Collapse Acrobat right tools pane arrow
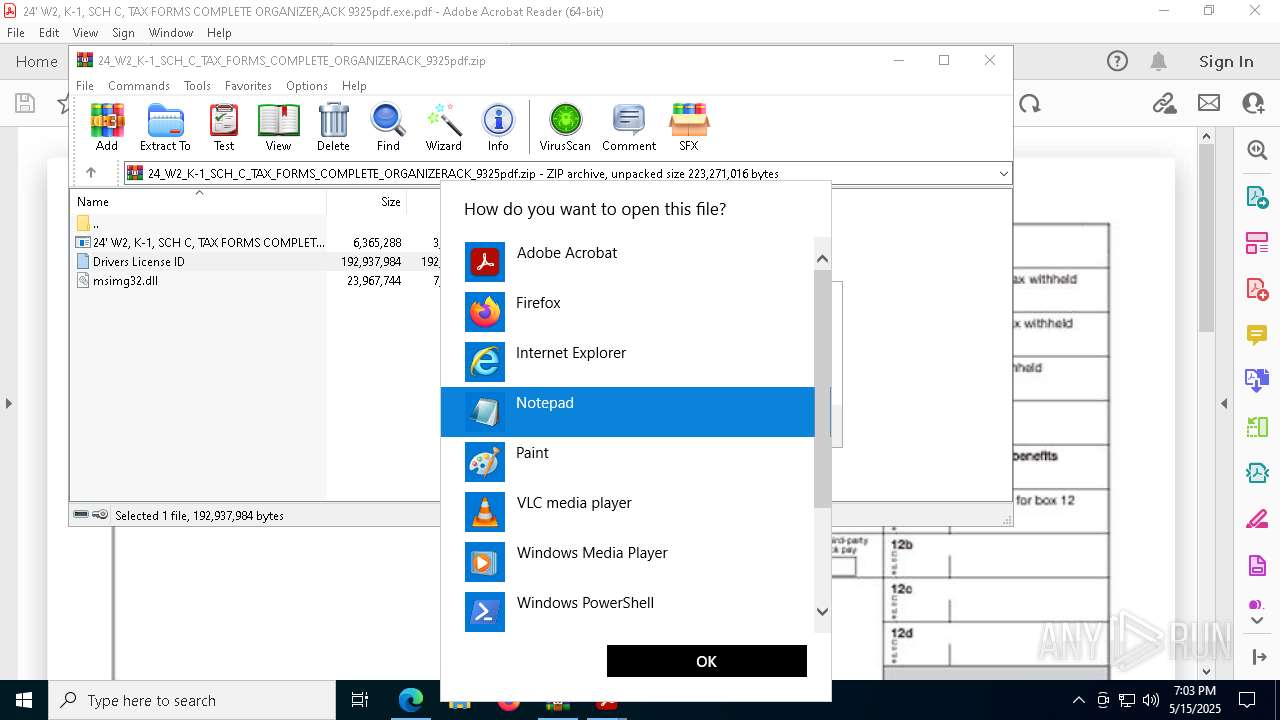 [x=1224, y=404]
